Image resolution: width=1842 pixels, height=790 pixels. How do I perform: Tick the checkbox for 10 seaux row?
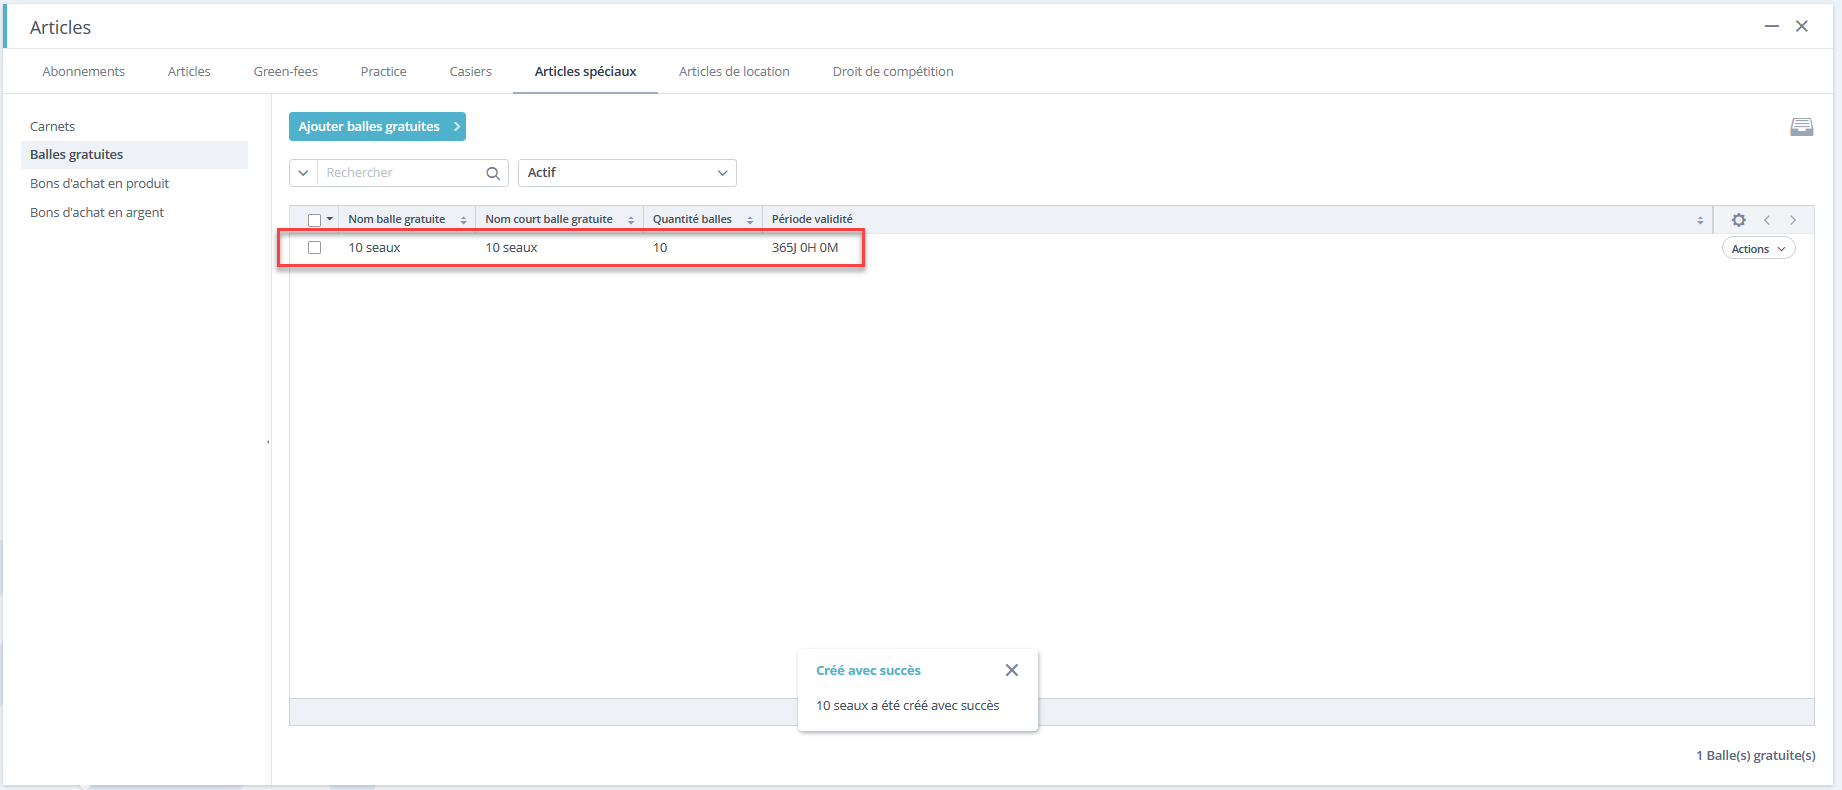point(315,247)
